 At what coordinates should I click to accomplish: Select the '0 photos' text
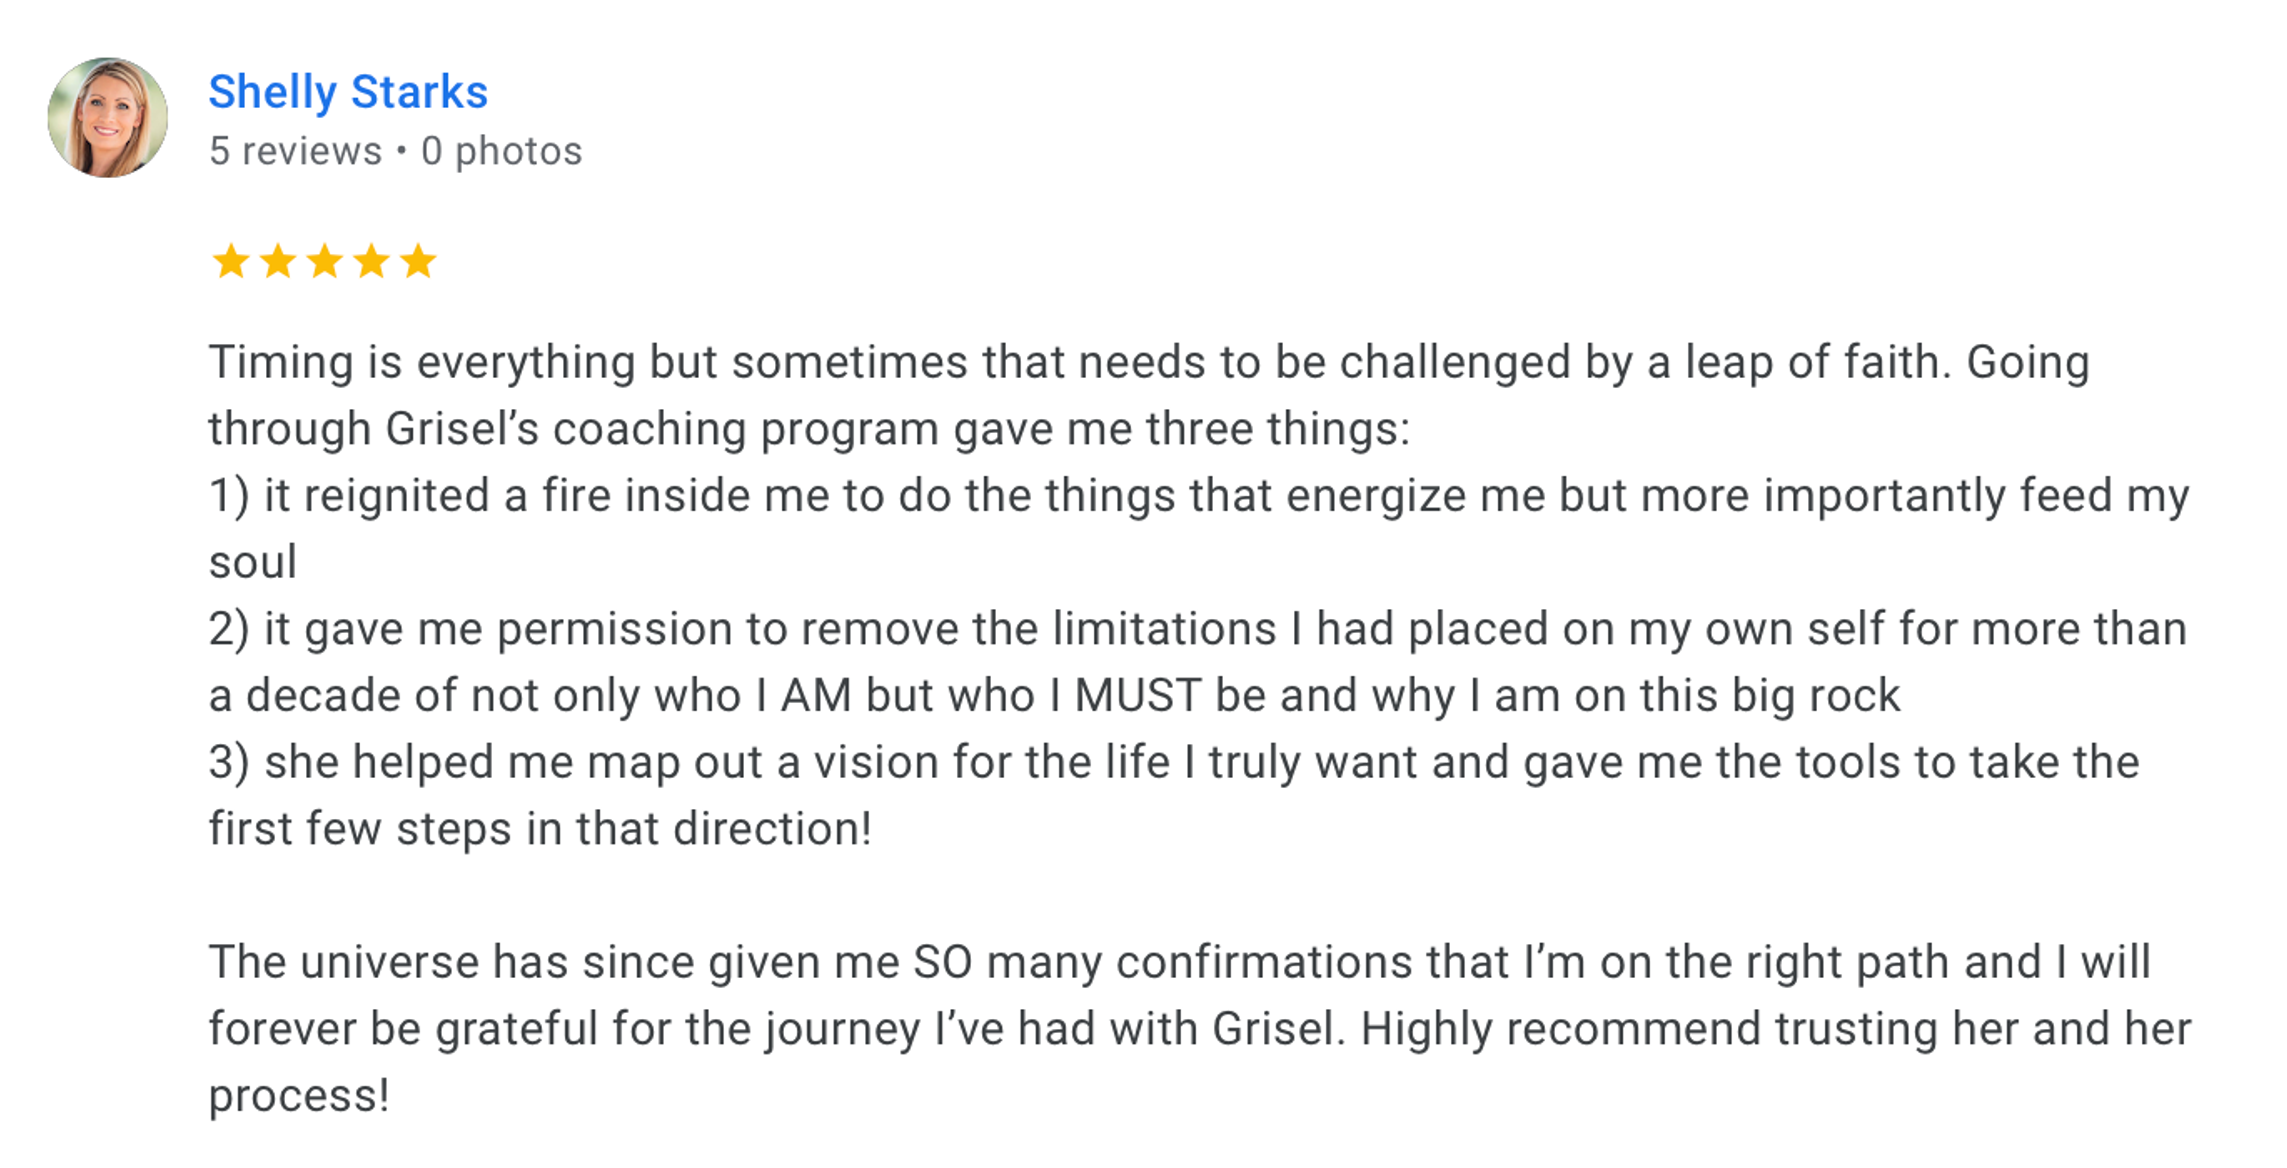(x=501, y=151)
